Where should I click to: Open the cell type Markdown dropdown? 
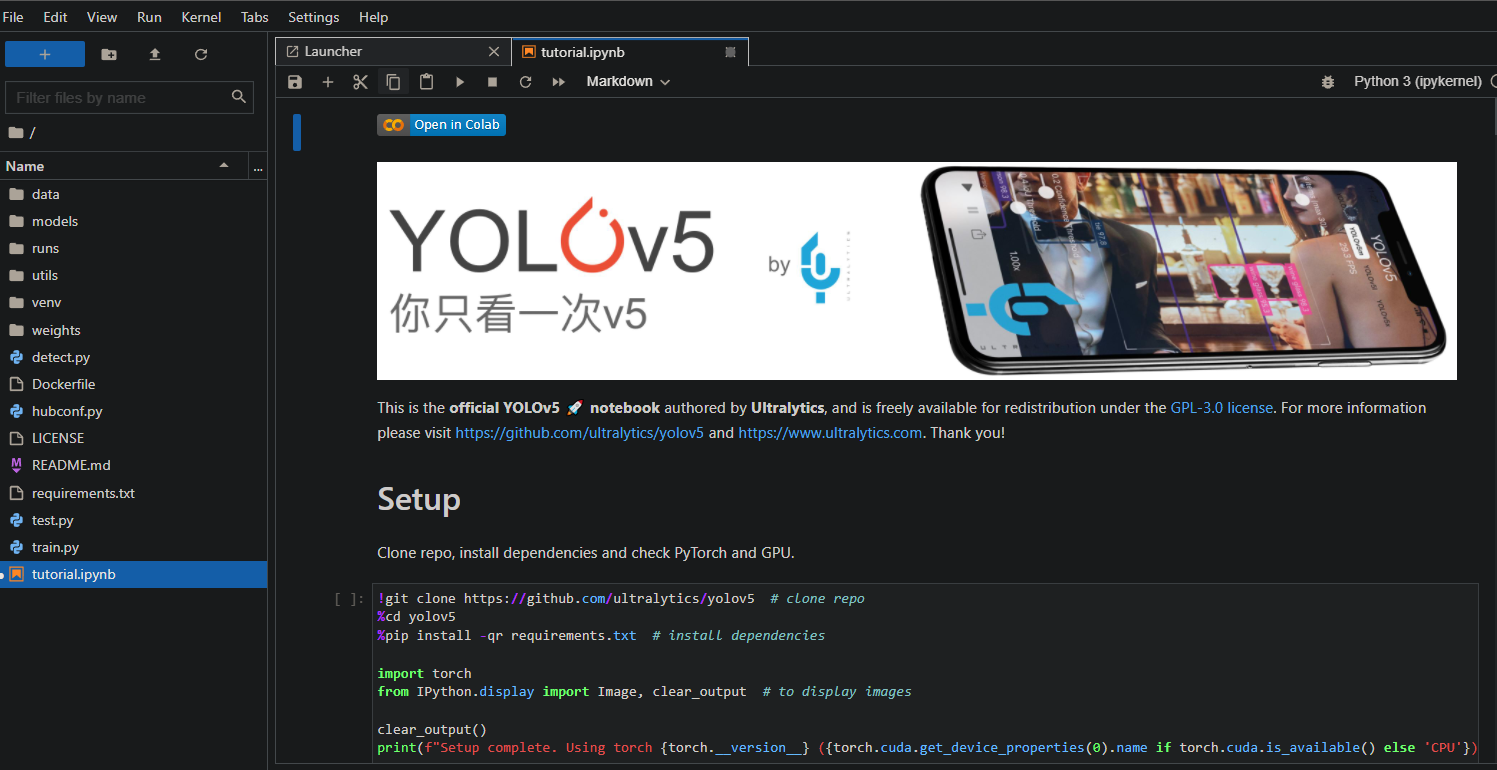coord(628,82)
